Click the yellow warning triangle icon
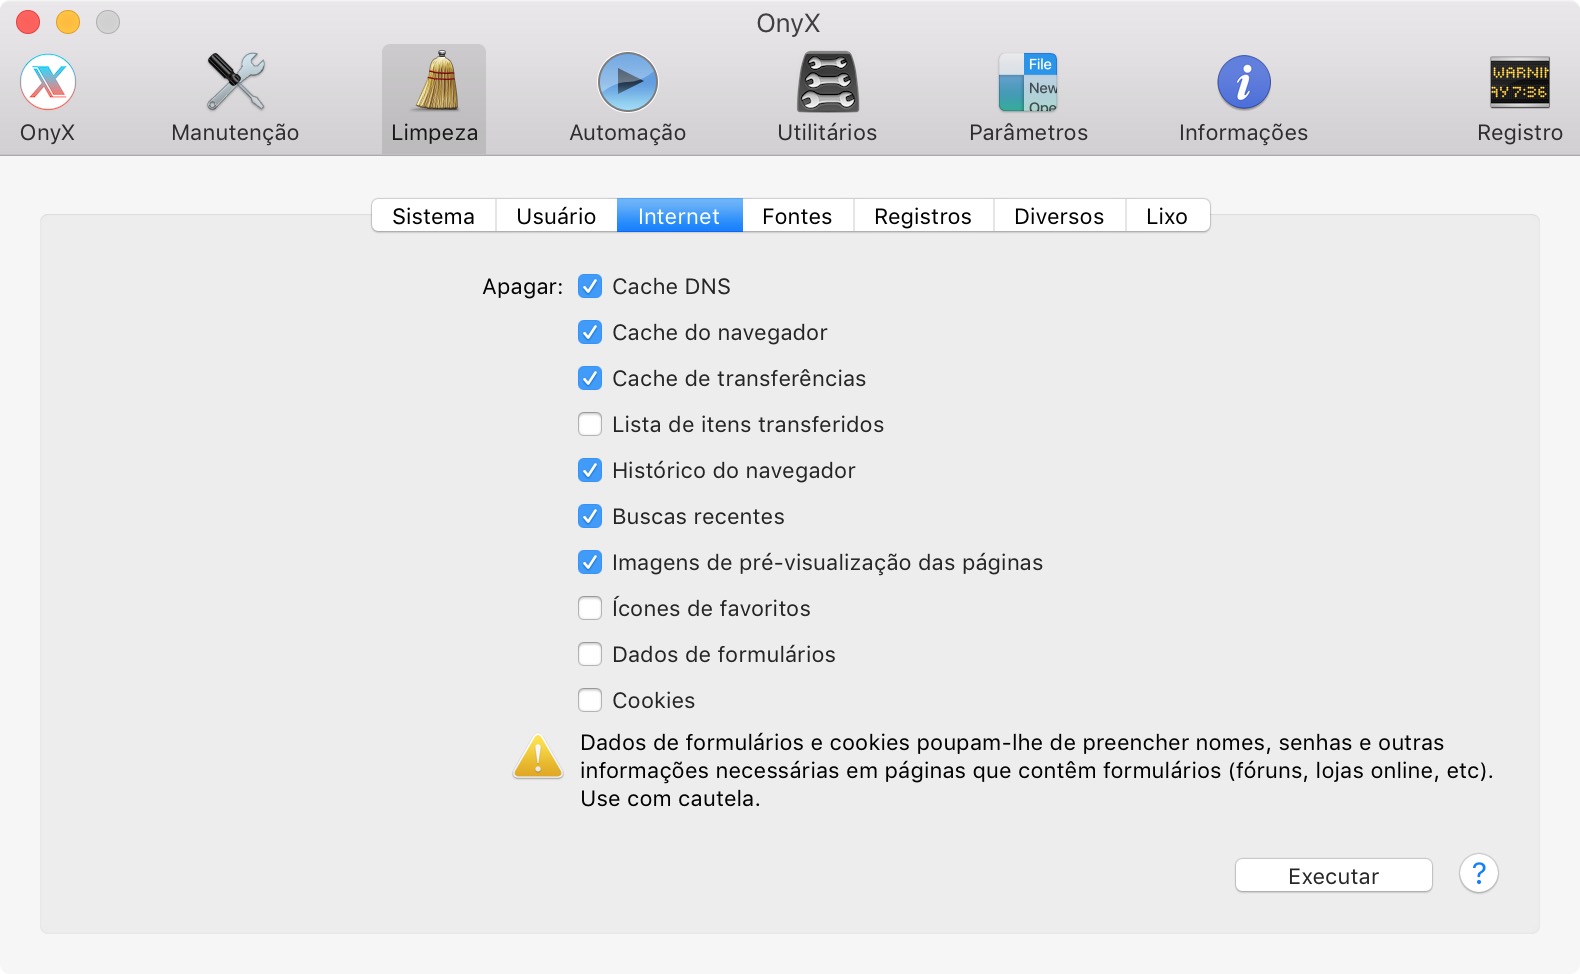 [538, 757]
